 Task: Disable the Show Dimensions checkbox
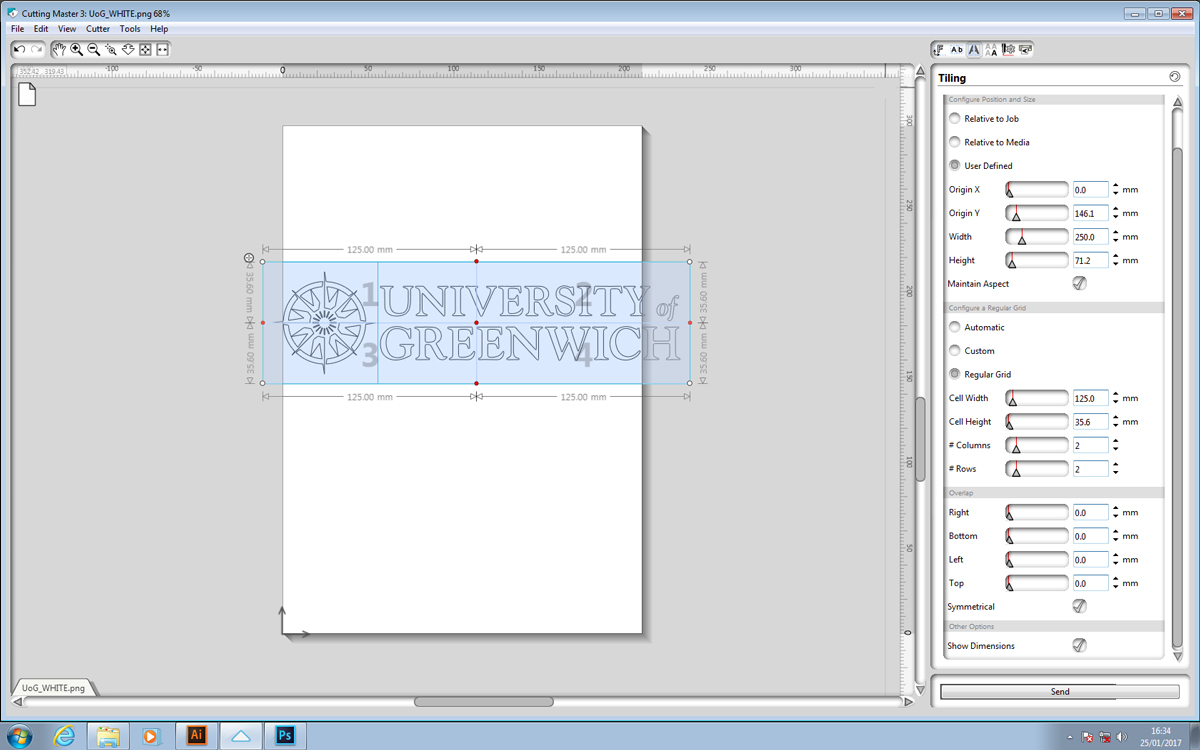[1079, 646]
